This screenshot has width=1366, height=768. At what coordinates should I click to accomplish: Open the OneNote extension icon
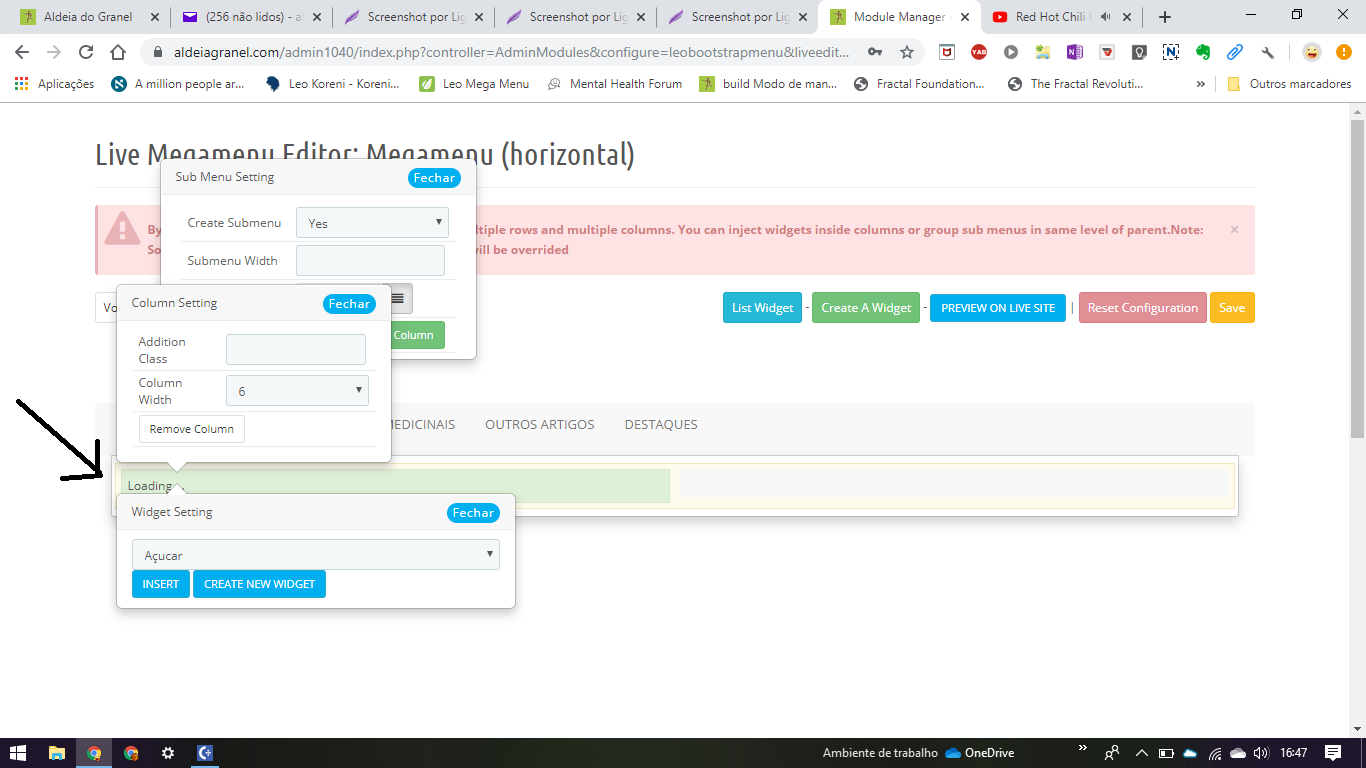(x=1075, y=53)
